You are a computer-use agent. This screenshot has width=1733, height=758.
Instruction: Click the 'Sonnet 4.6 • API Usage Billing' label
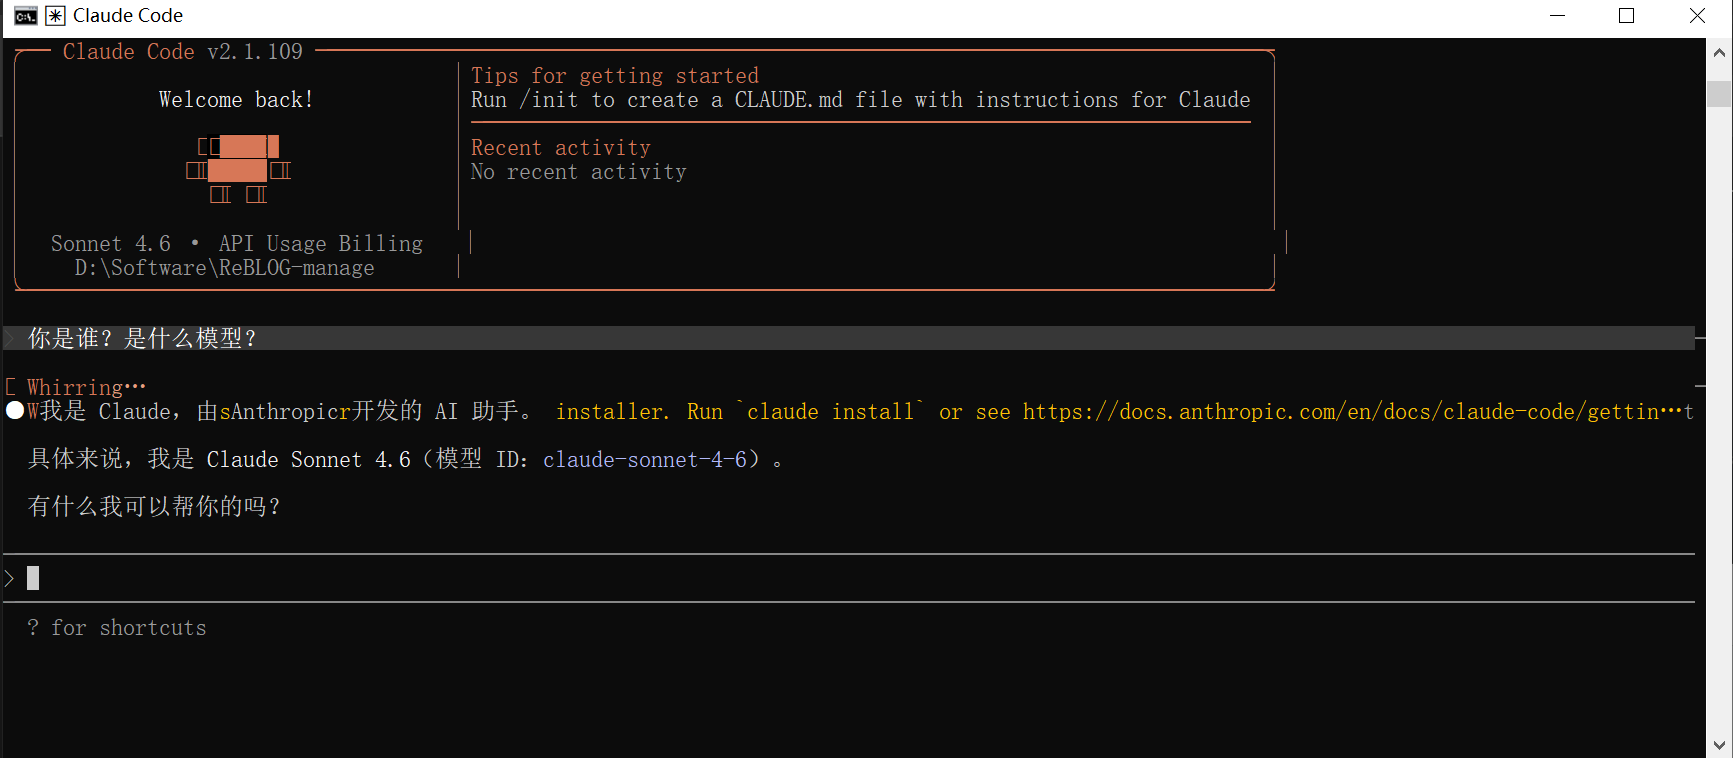point(237,244)
